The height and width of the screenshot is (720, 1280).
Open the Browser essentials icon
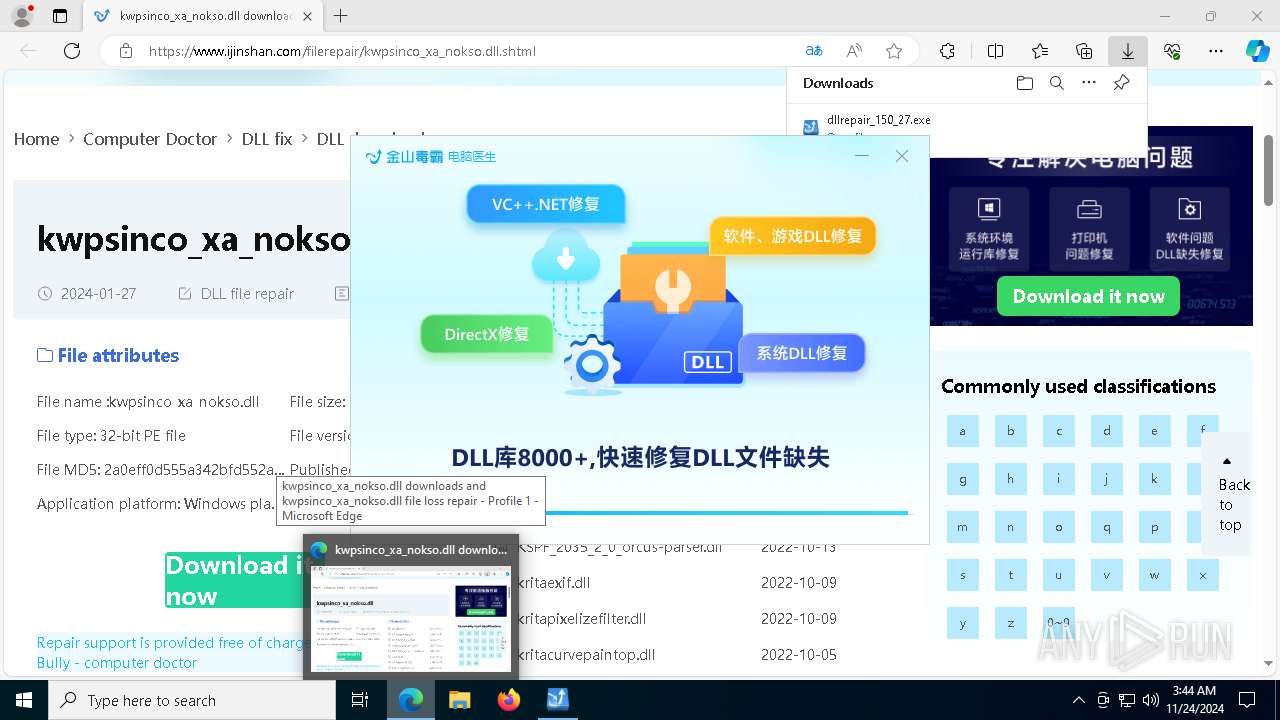coord(1172,51)
